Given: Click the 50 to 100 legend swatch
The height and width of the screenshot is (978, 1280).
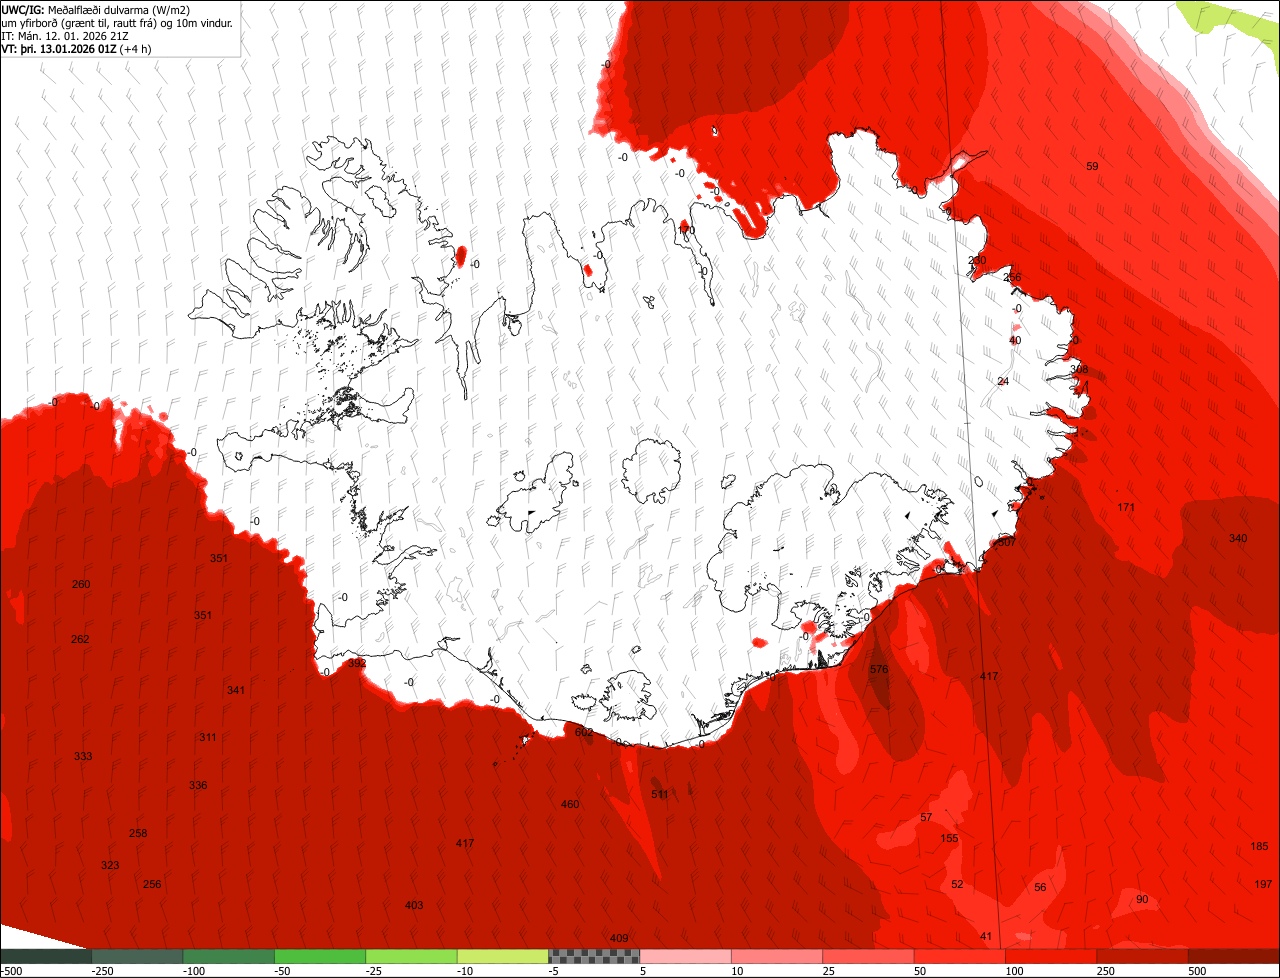Looking at the screenshot, I should (960, 957).
